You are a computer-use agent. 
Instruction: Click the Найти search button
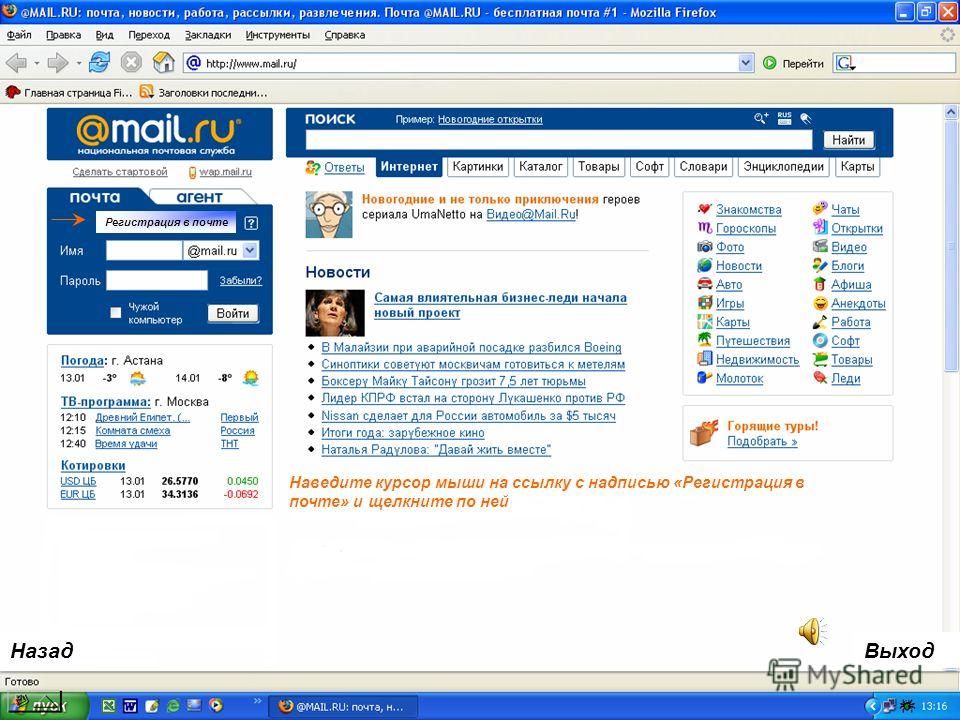(848, 140)
